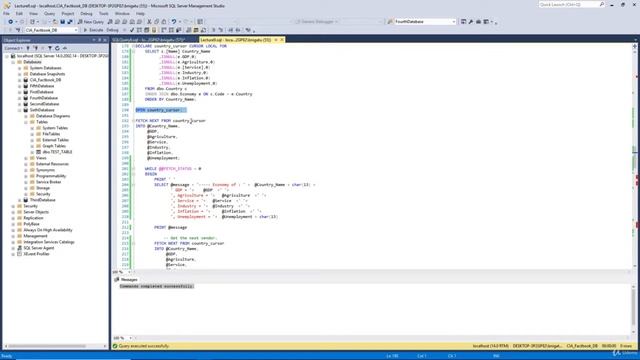Collapse the DECLARE country_cursor code region

[x=133, y=46]
